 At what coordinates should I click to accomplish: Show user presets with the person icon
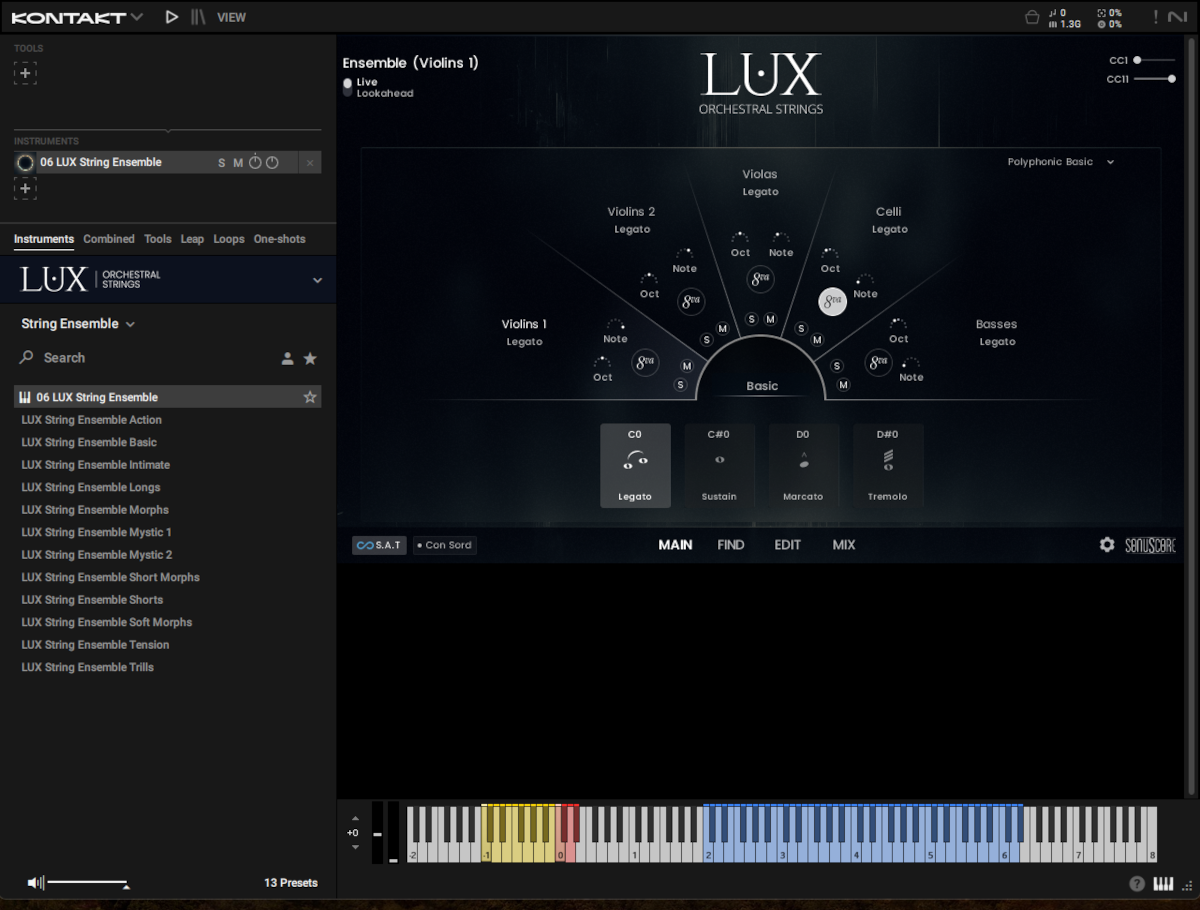point(287,358)
